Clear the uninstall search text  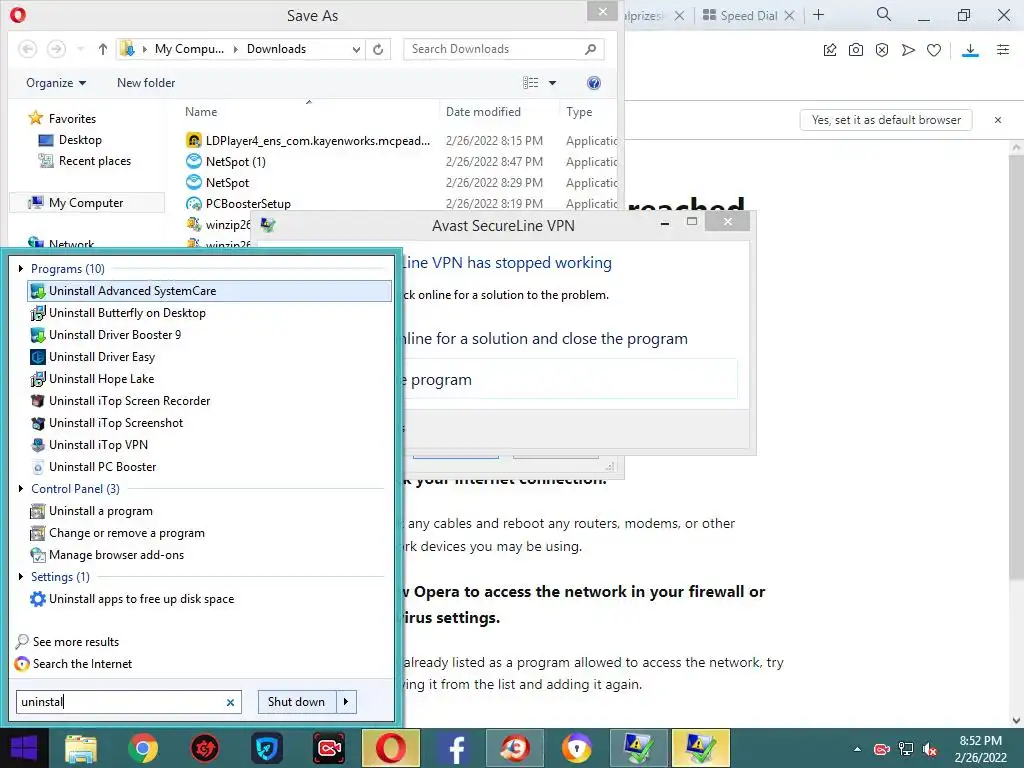click(x=230, y=703)
